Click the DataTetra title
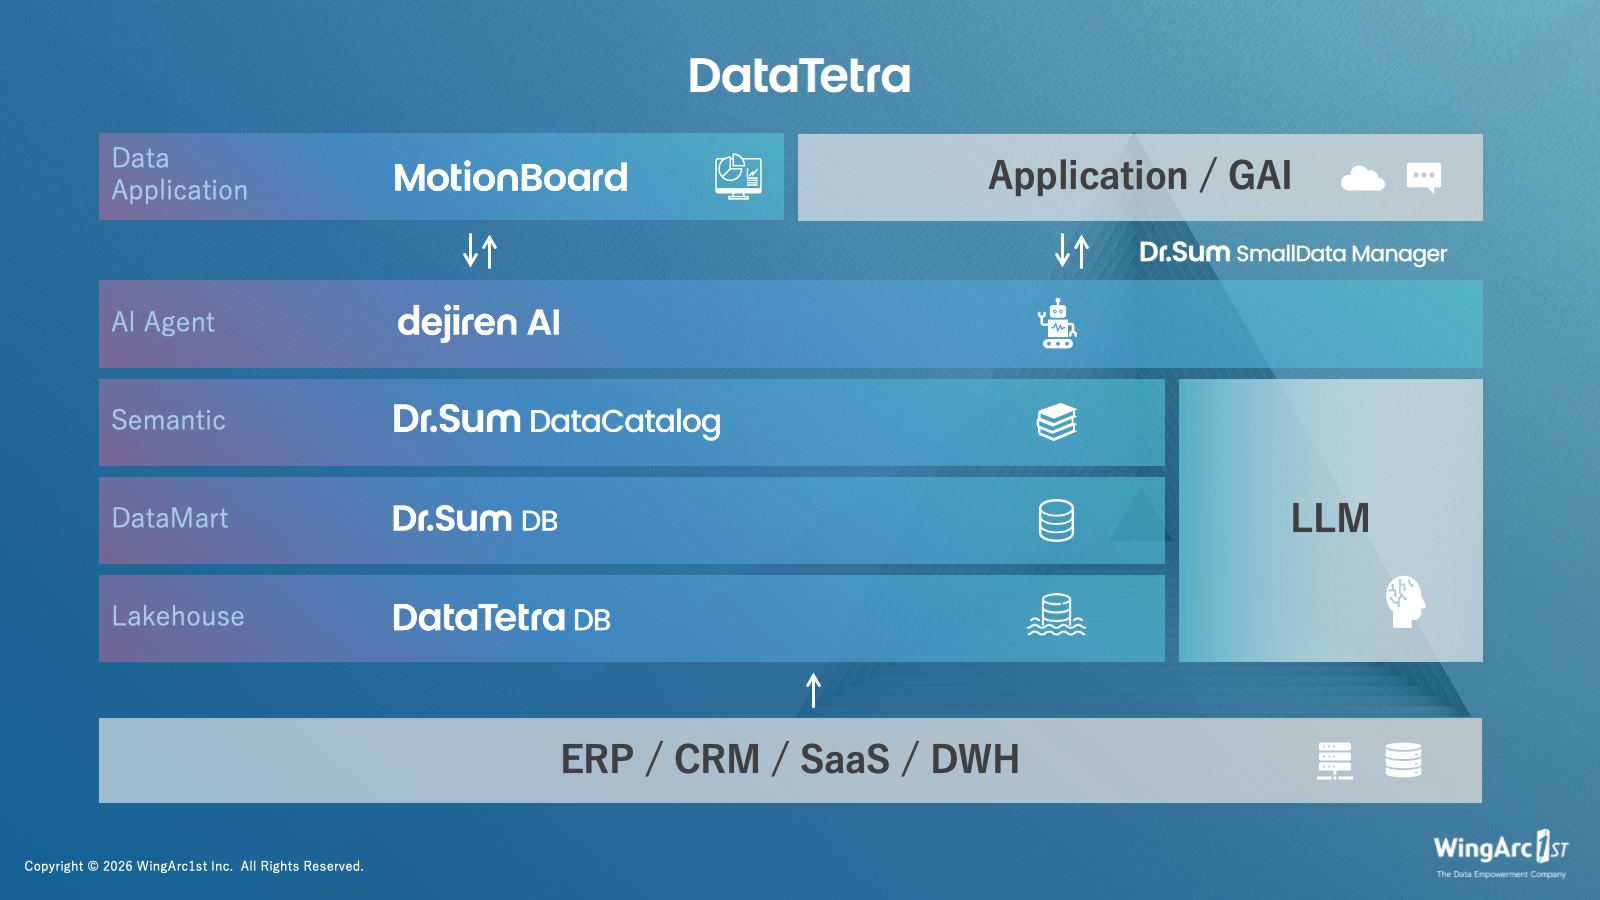 pyautogui.click(x=800, y=76)
